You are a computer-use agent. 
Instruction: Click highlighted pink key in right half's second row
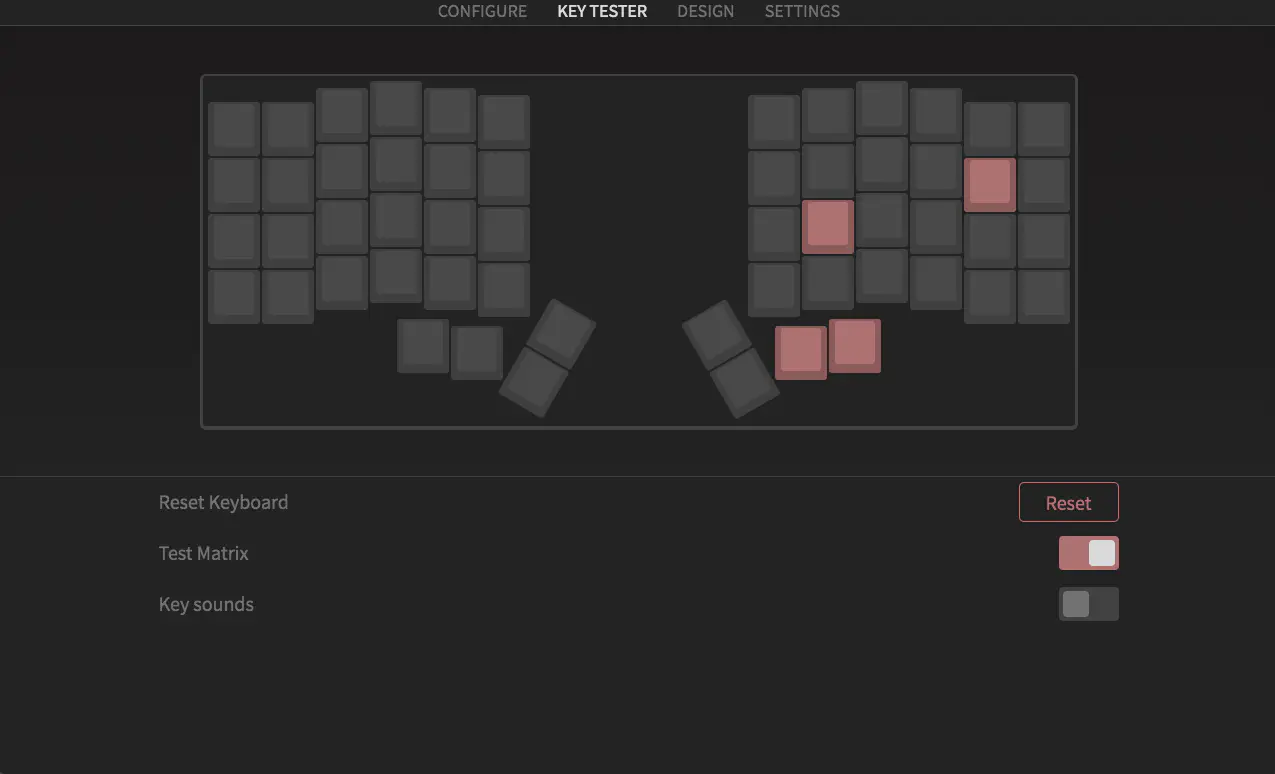(989, 184)
